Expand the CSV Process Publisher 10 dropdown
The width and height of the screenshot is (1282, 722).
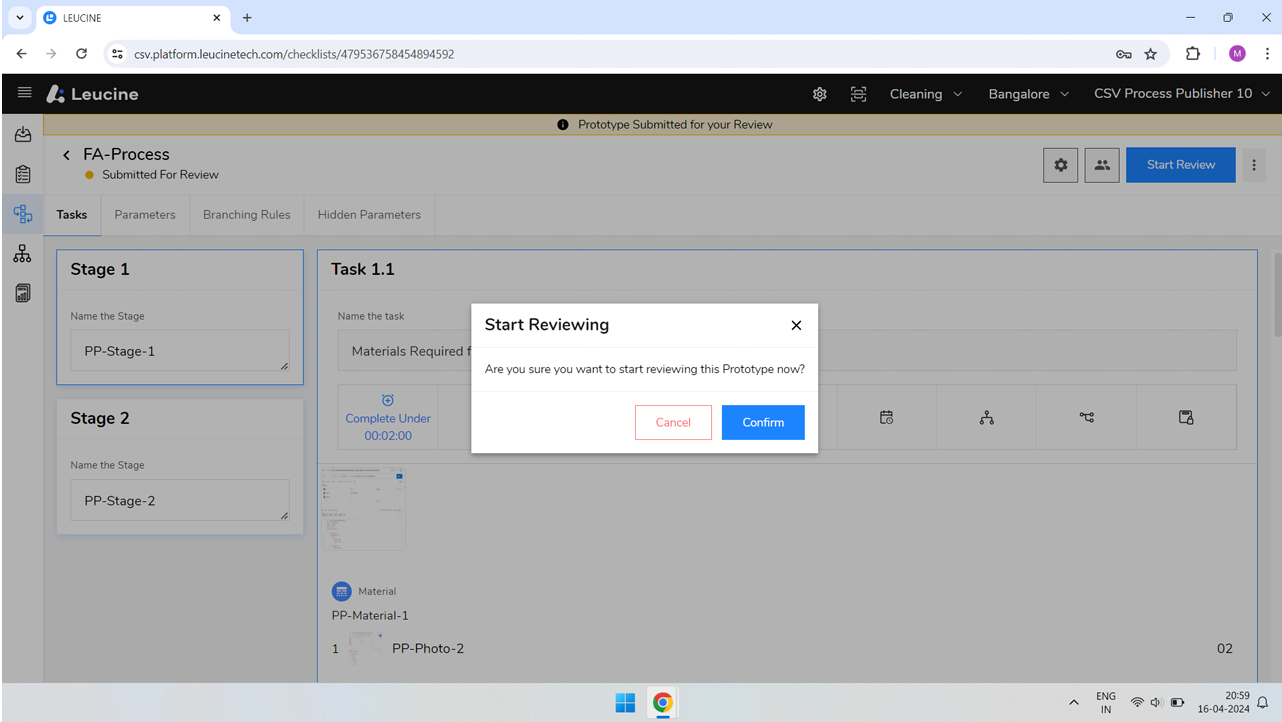click(x=1181, y=93)
